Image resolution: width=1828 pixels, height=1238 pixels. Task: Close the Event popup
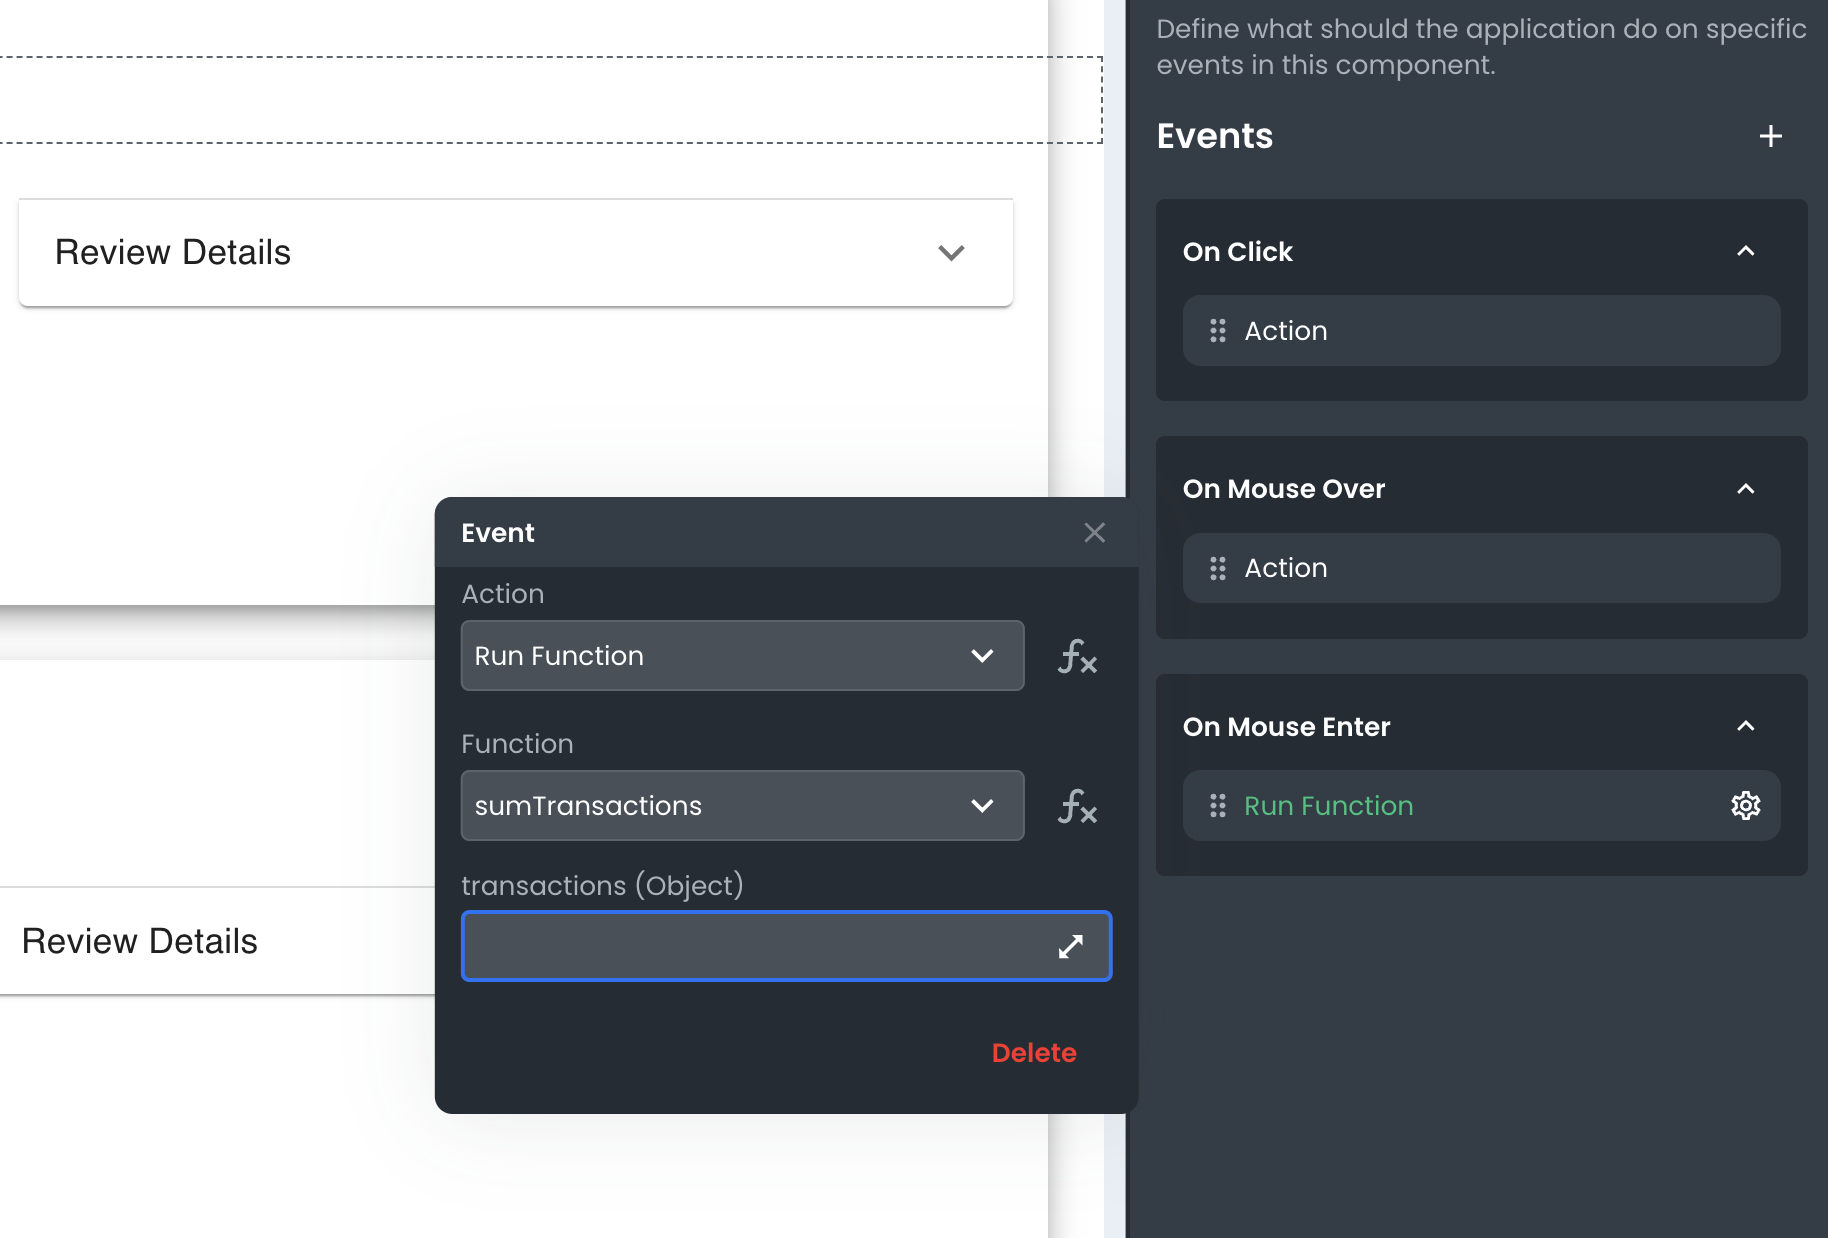(1094, 533)
